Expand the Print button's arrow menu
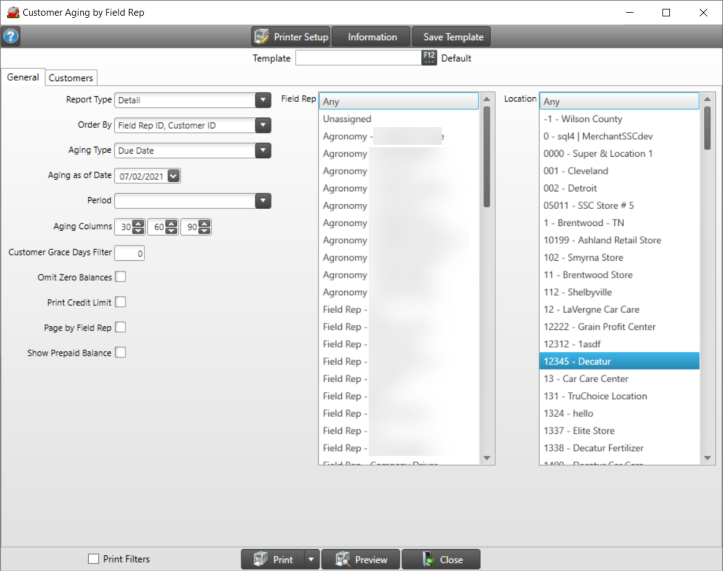 click(x=311, y=560)
